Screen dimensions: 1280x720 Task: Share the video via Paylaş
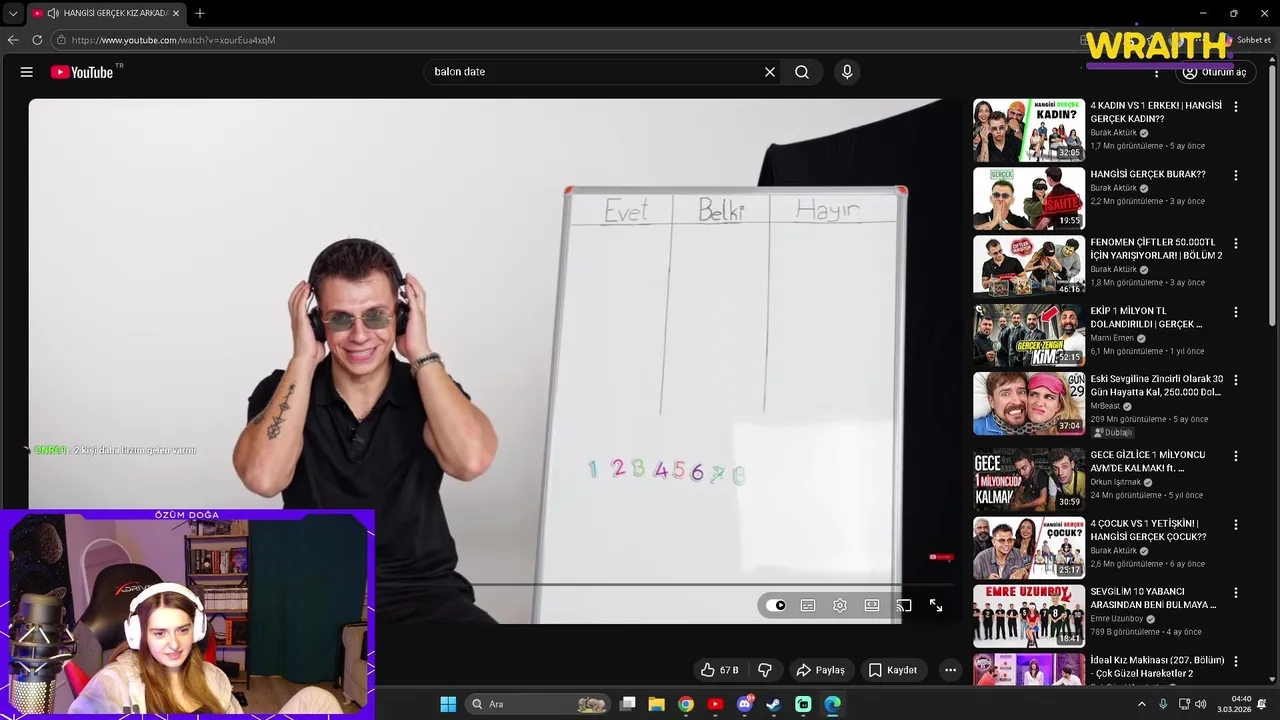point(821,670)
